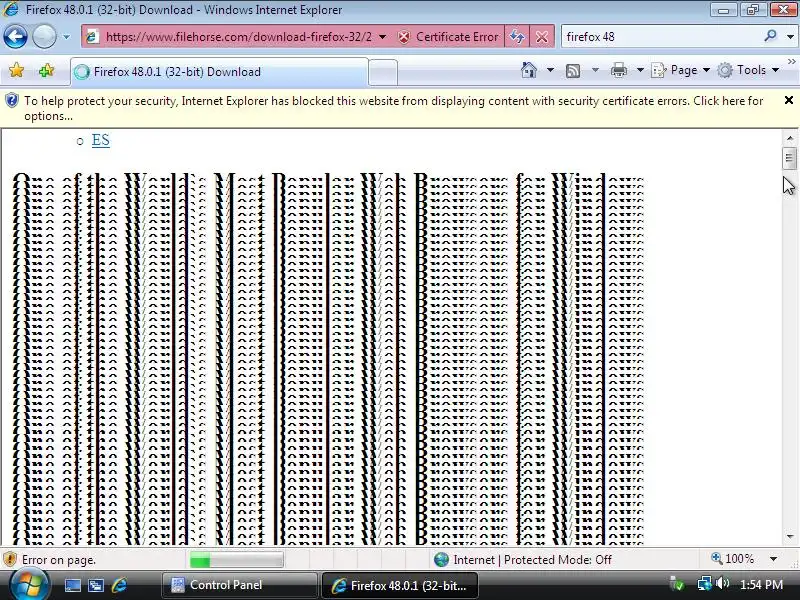Go back with the browser Back arrow
800x600 pixels.
point(15,37)
